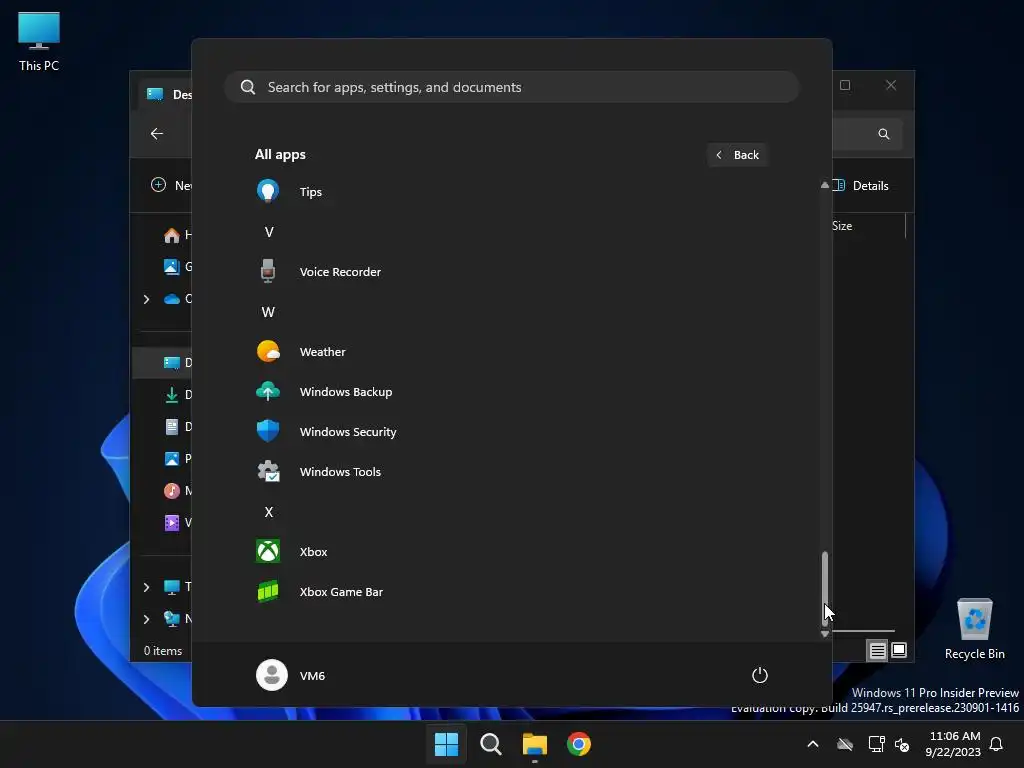Click the All apps list scrollbar thumb
1024x768 pixels.
[x=825, y=588]
